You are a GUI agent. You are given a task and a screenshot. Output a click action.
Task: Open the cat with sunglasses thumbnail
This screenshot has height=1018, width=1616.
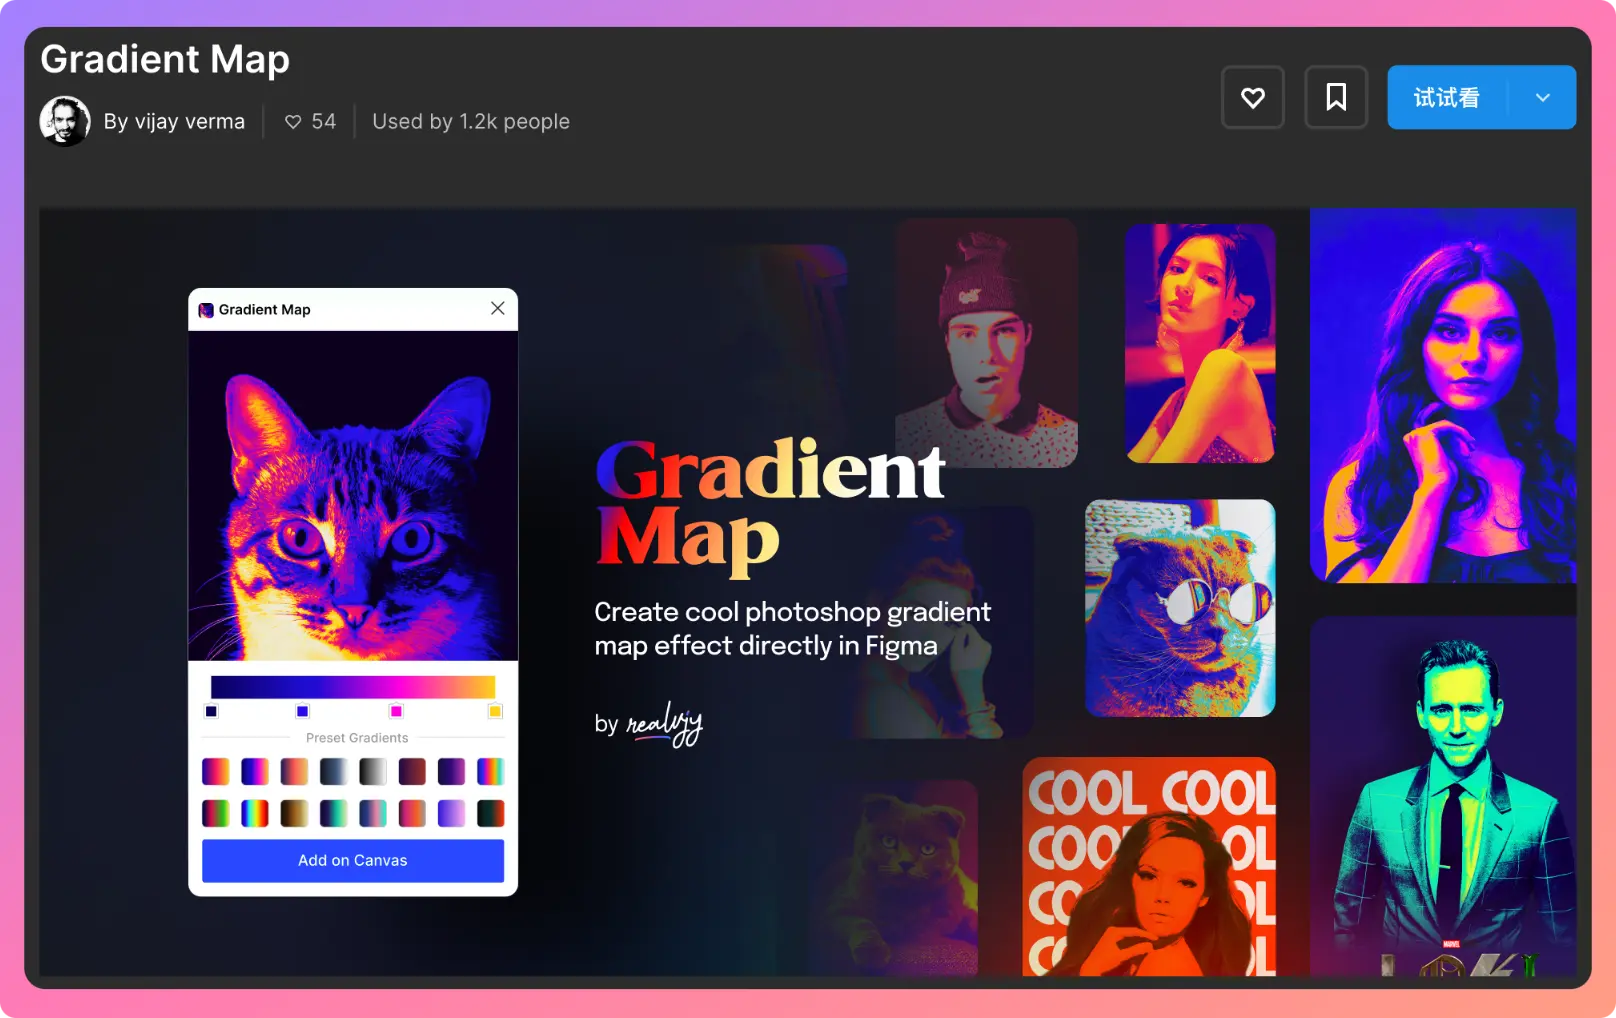pyautogui.click(x=1180, y=608)
